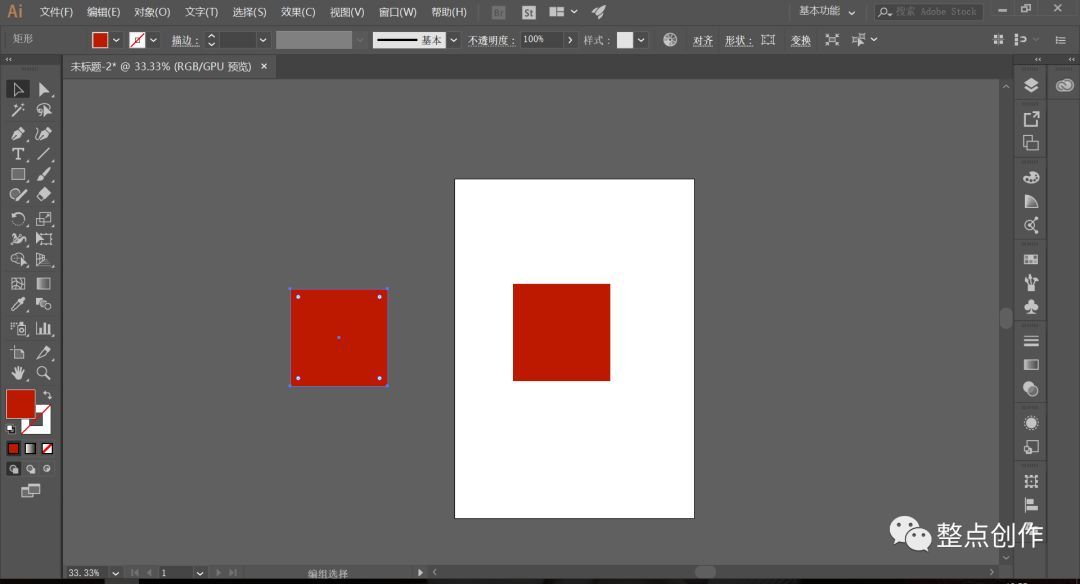The width and height of the screenshot is (1080, 584).
Task: Select the Pen tool
Action: pyautogui.click(x=18, y=134)
